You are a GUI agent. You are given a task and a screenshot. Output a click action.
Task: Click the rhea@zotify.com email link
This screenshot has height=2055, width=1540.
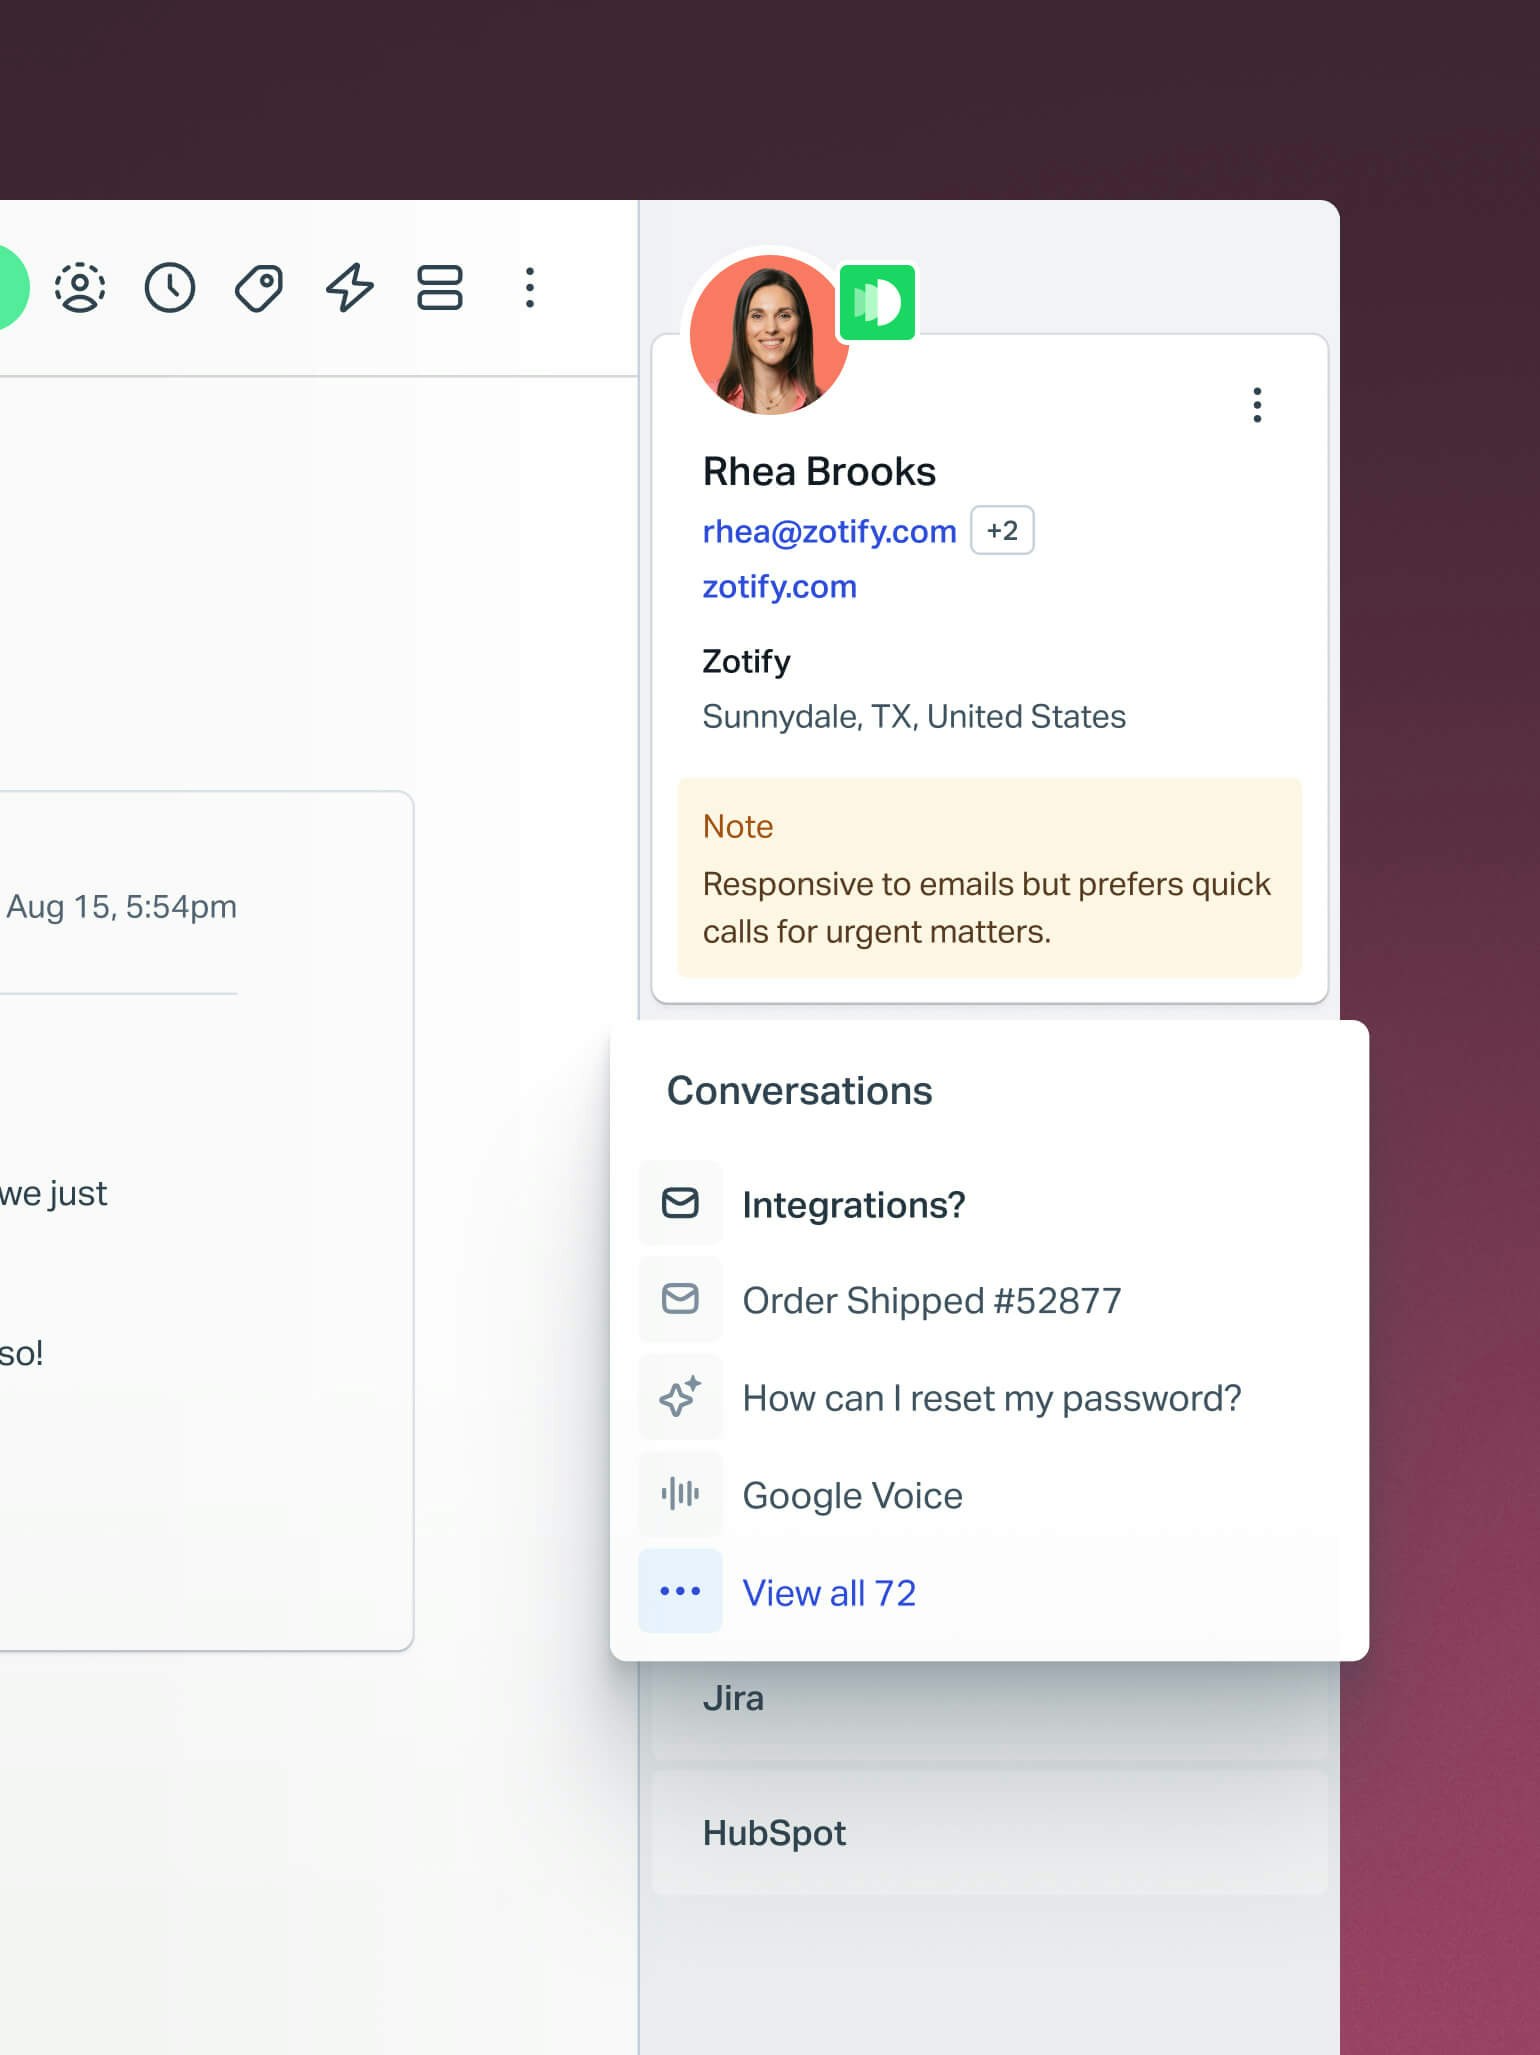829,531
